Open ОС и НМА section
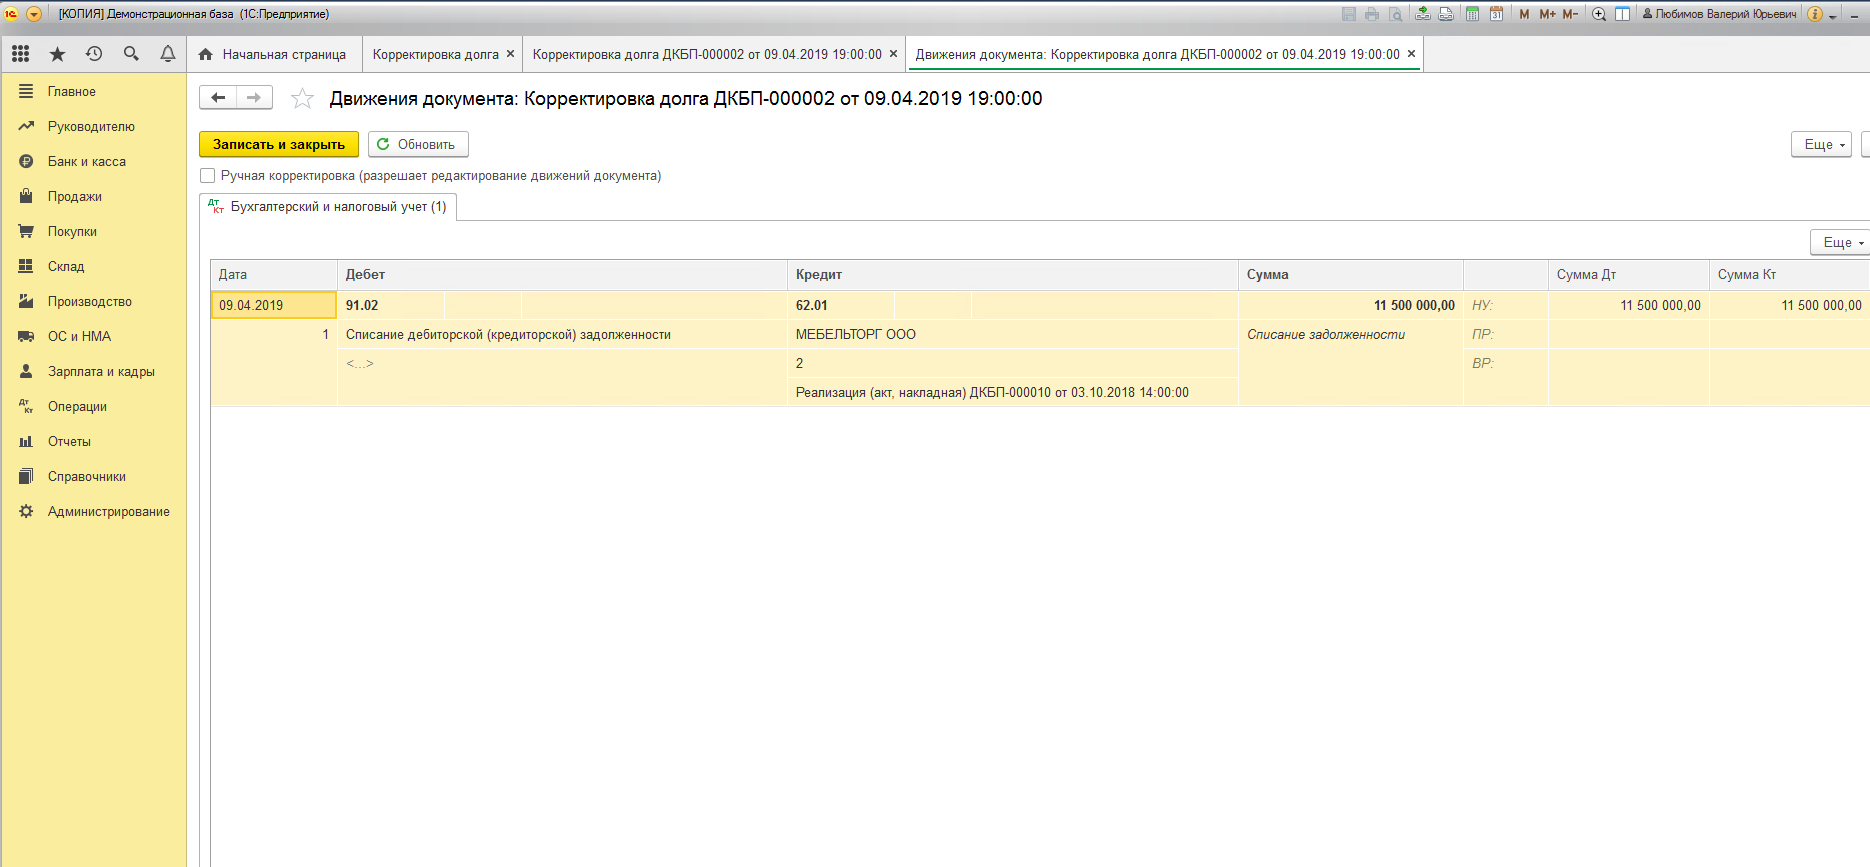 (x=93, y=336)
